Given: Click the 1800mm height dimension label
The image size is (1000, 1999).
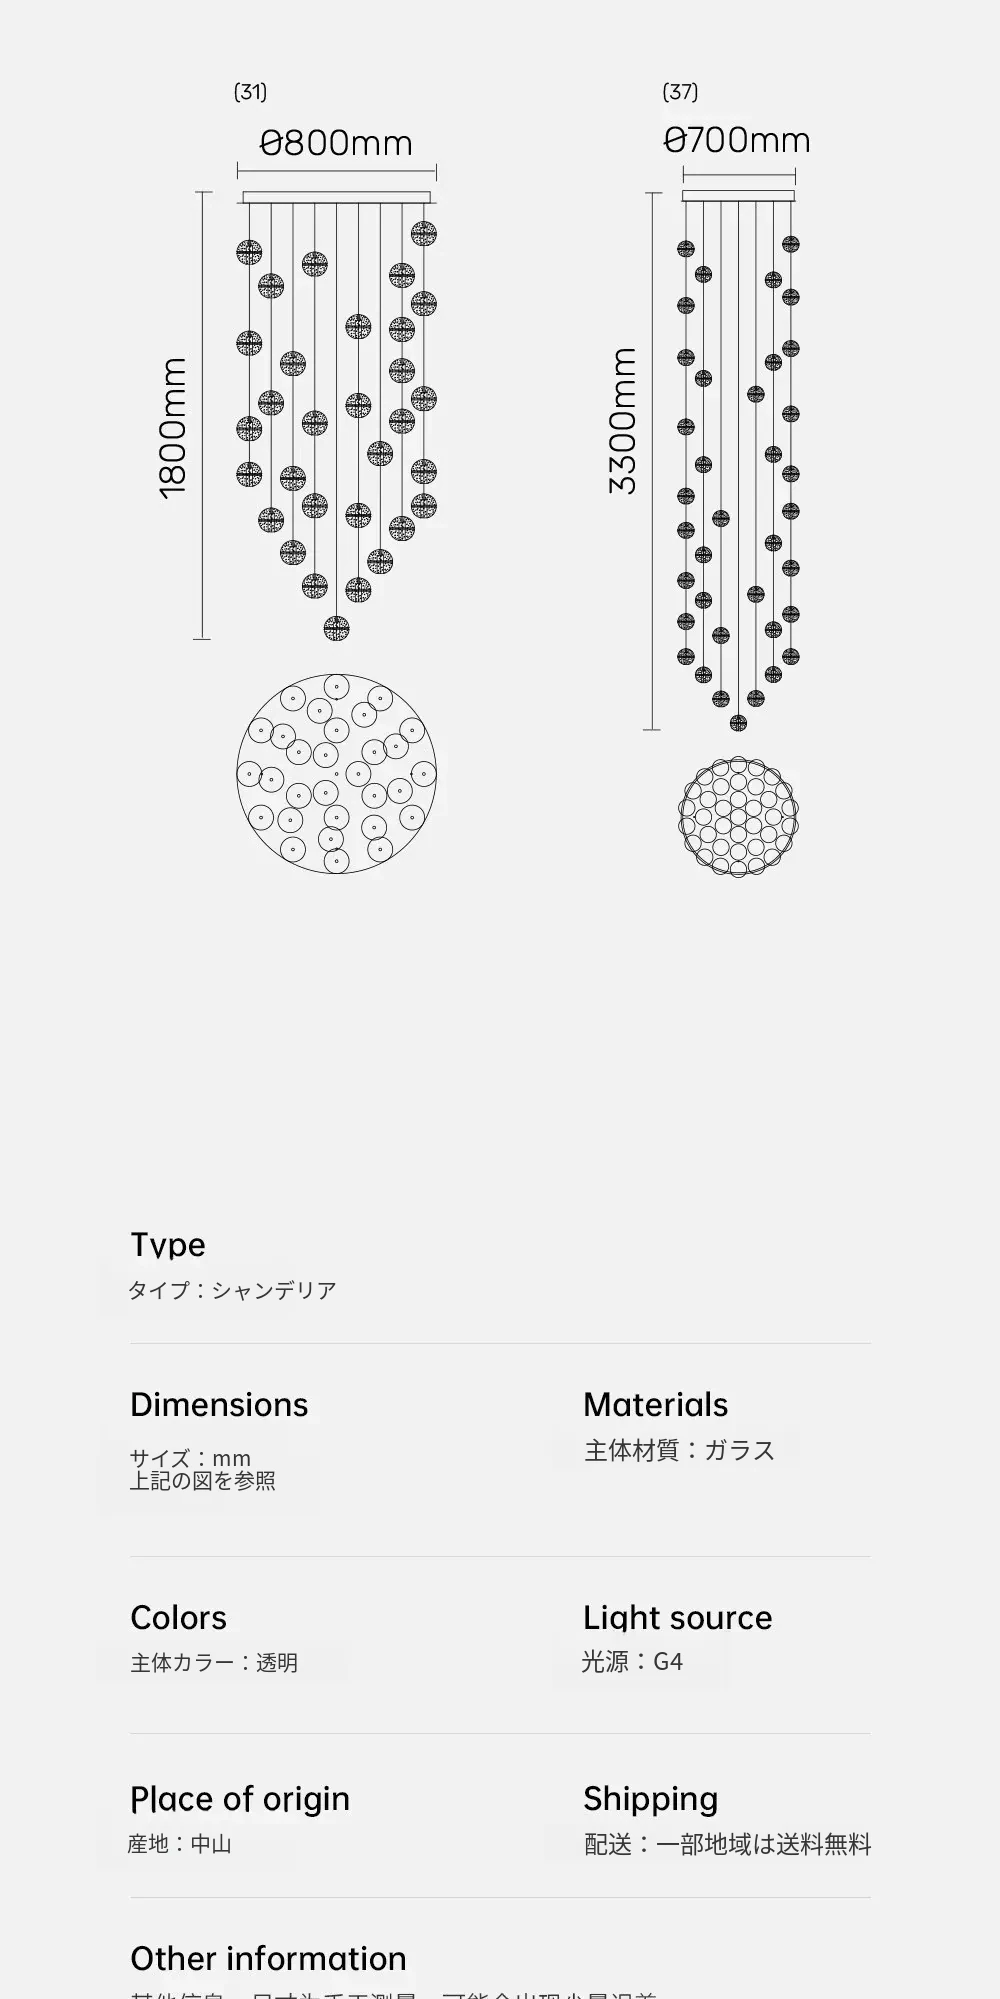Looking at the screenshot, I should tap(173, 427).
